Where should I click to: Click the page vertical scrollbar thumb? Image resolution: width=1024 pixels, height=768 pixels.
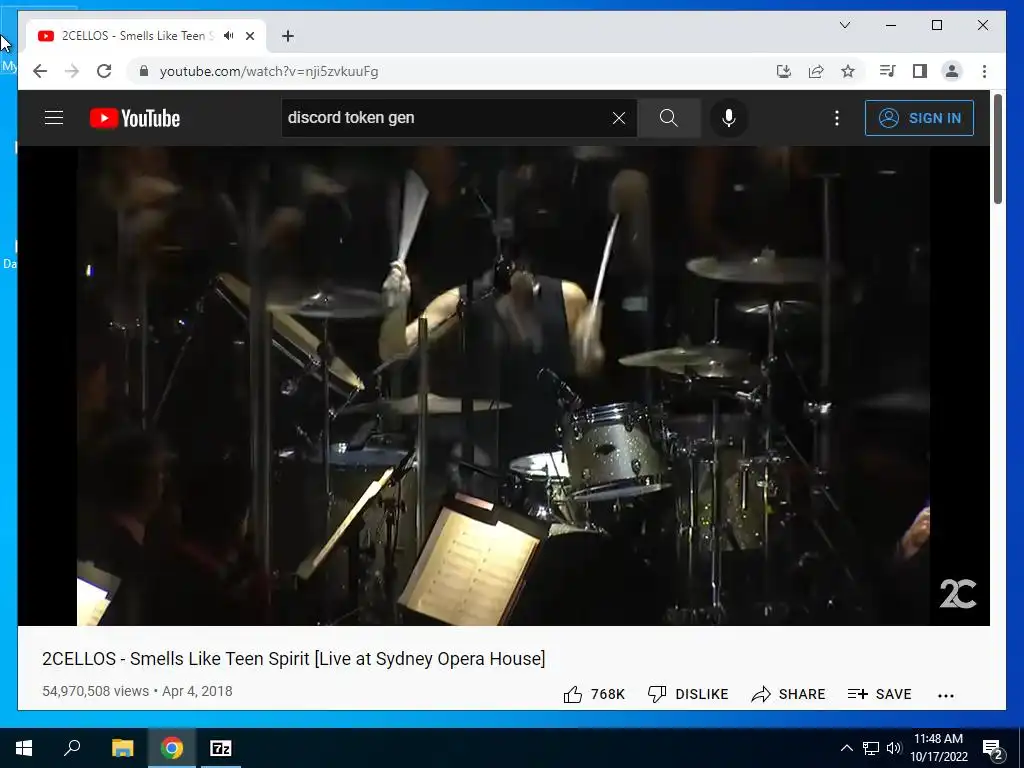pos(997,149)
